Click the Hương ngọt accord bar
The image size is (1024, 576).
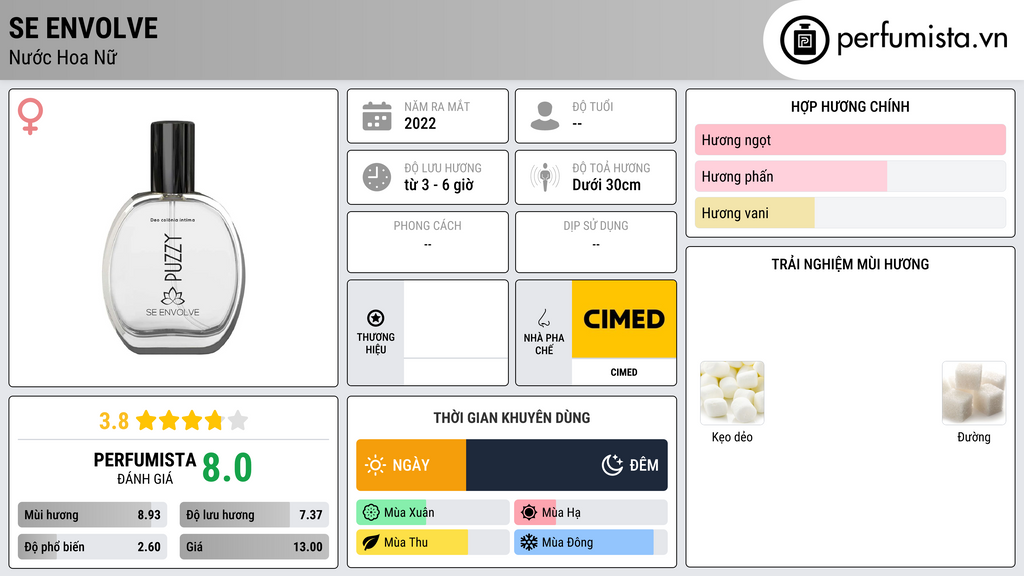pos(850,140)
